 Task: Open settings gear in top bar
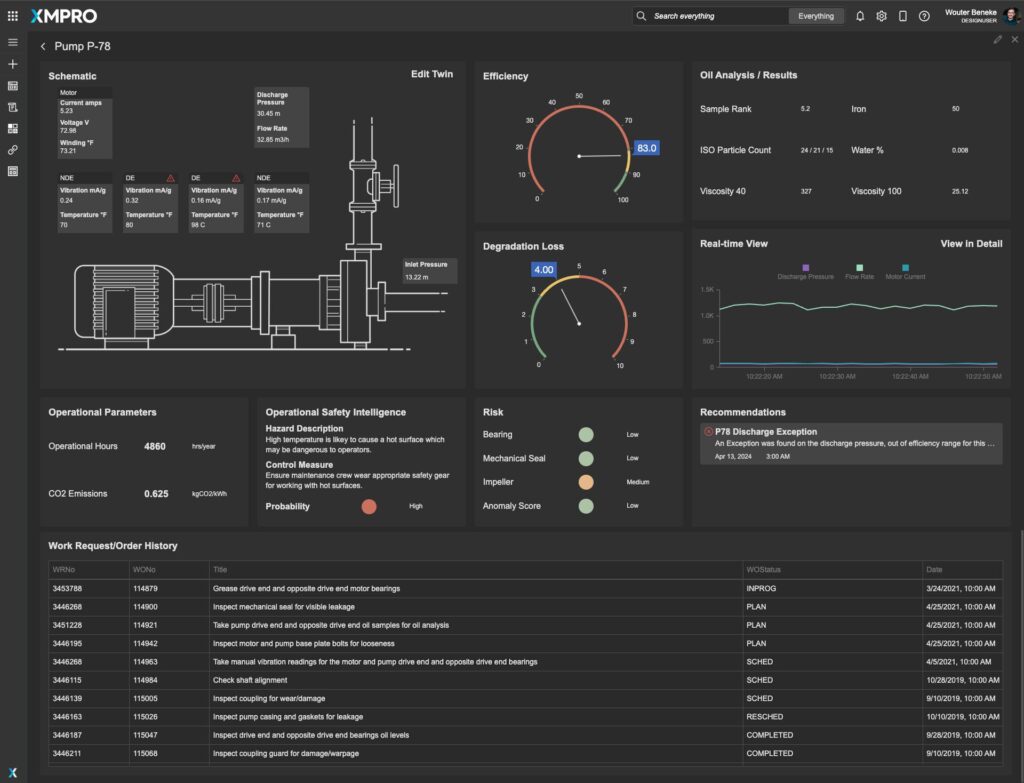pos(881,16)
